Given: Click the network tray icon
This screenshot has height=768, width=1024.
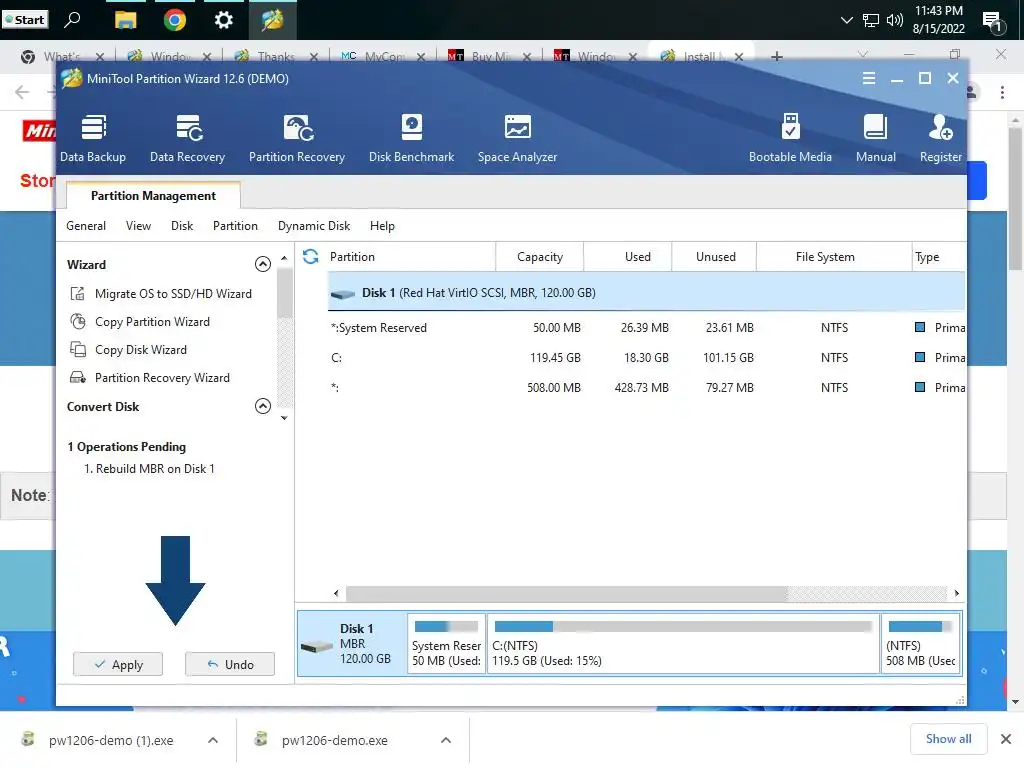Looking at the screenshot, I should click(x=871, y=20).
